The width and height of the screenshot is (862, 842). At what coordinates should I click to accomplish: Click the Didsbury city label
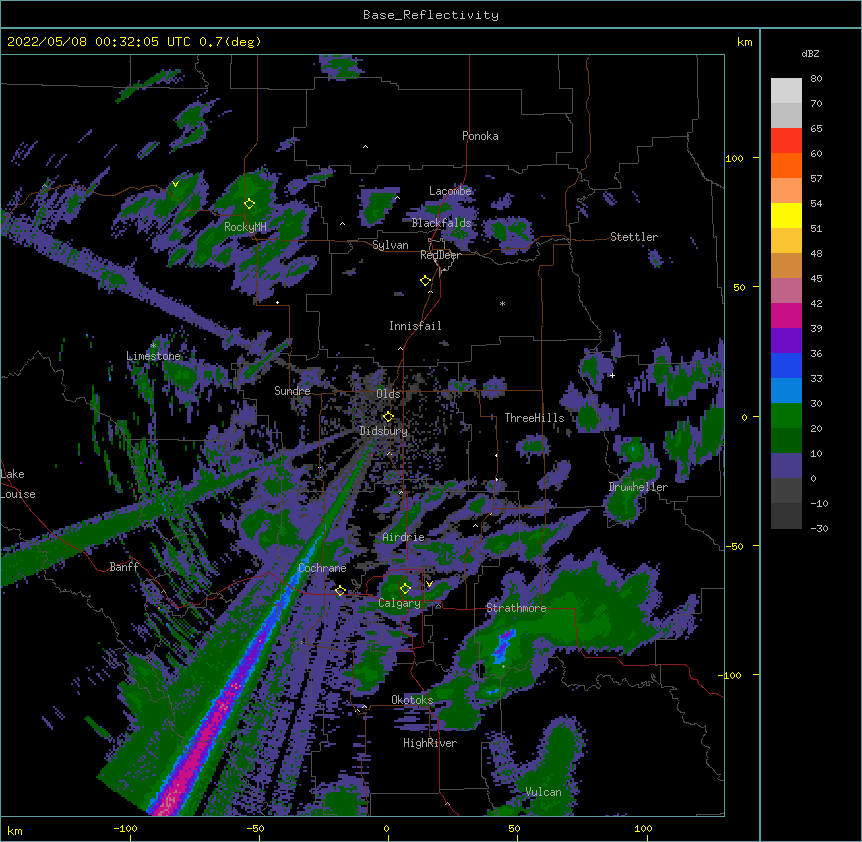coord(384,431)
